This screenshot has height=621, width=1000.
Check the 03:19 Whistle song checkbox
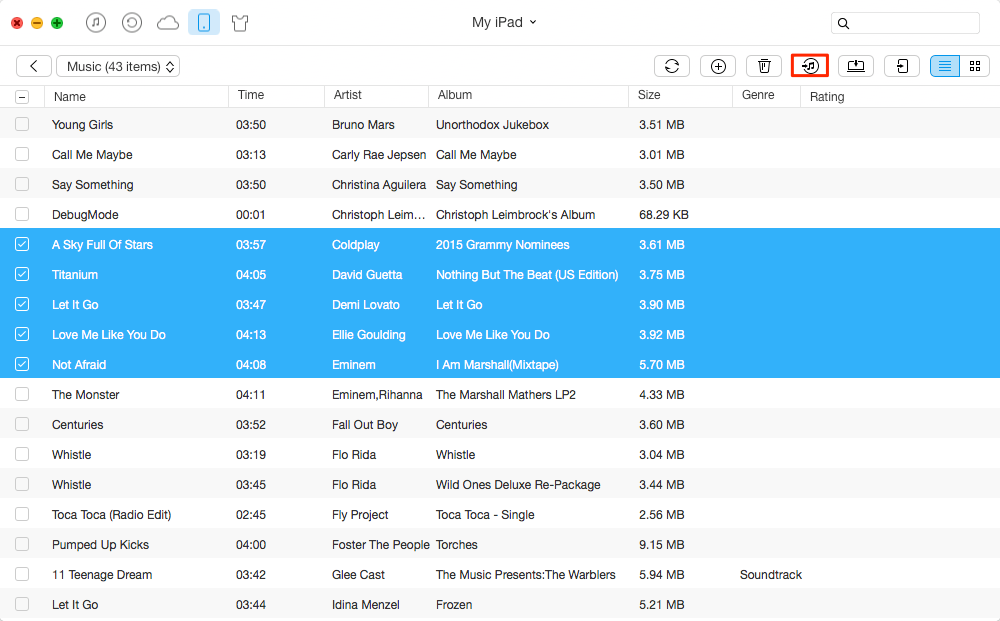tap(22, 454)
